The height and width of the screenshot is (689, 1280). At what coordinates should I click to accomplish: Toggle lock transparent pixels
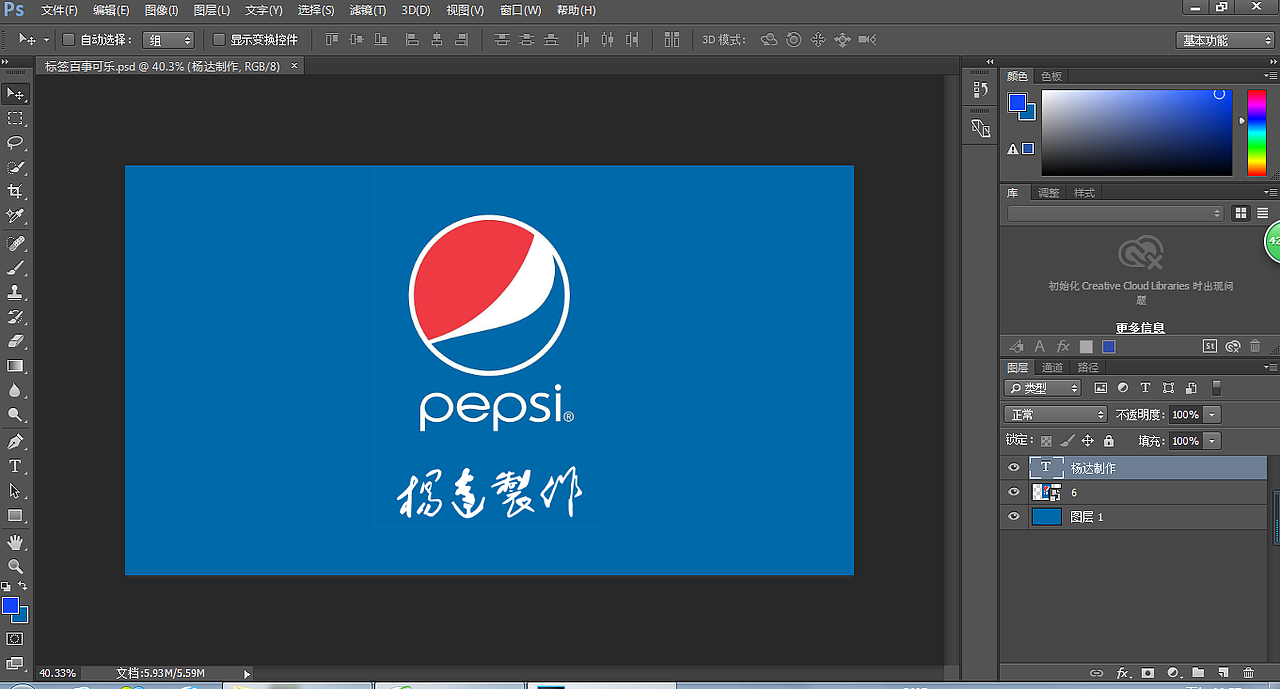(x=1046, y=440)
